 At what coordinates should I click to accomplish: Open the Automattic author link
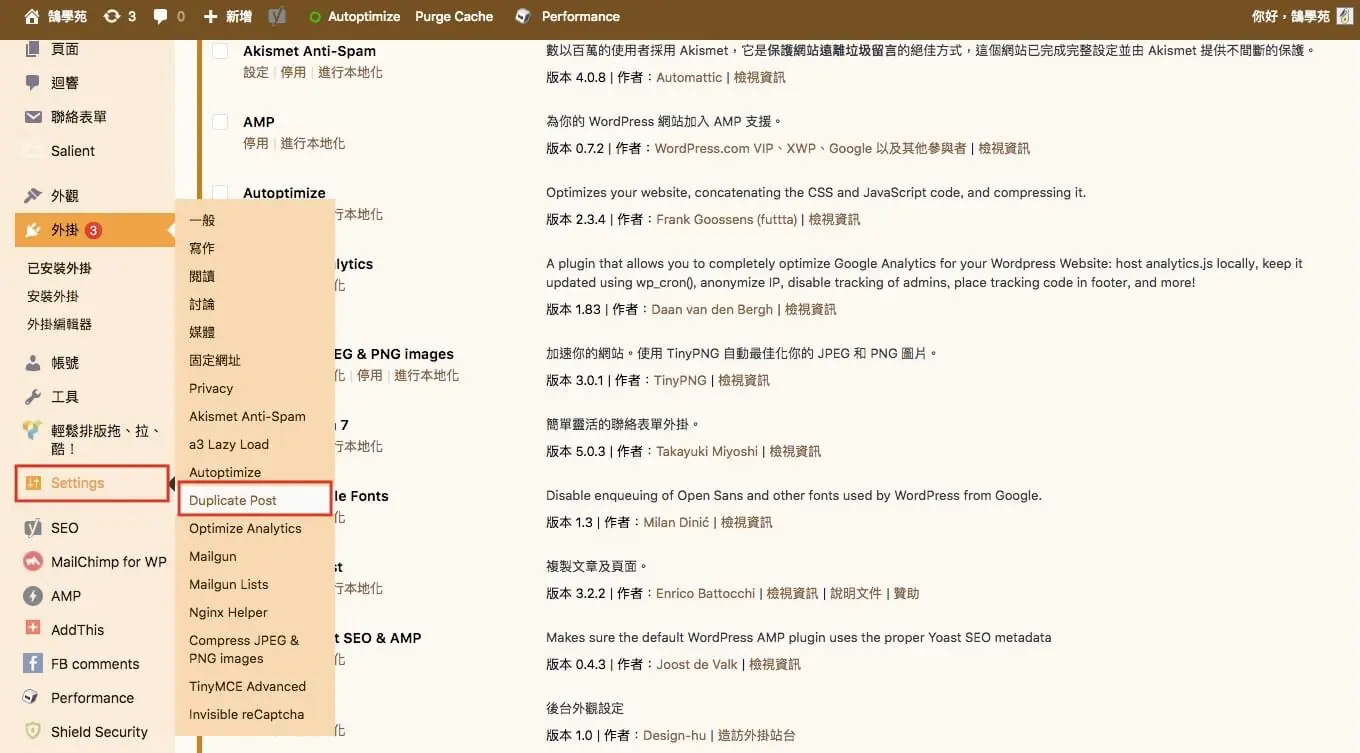pos(689,77)
